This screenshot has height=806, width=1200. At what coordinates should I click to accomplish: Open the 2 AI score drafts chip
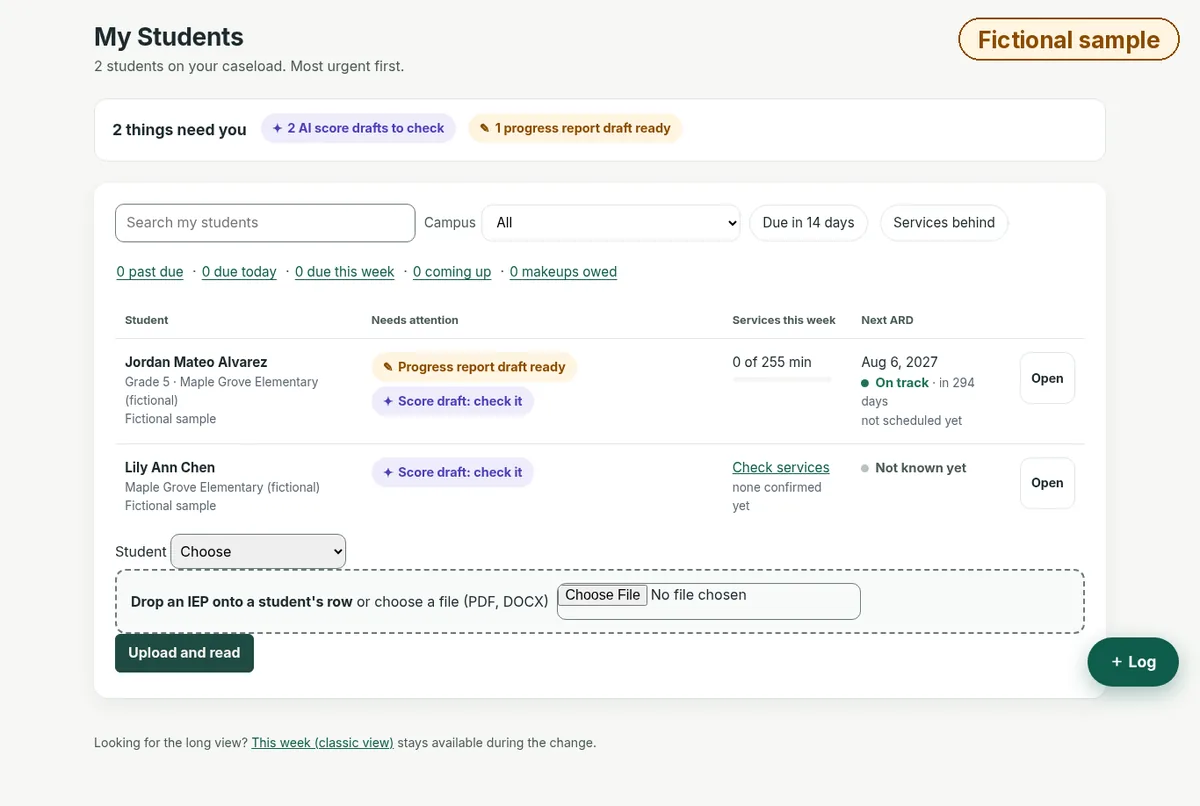click(358, 128)
